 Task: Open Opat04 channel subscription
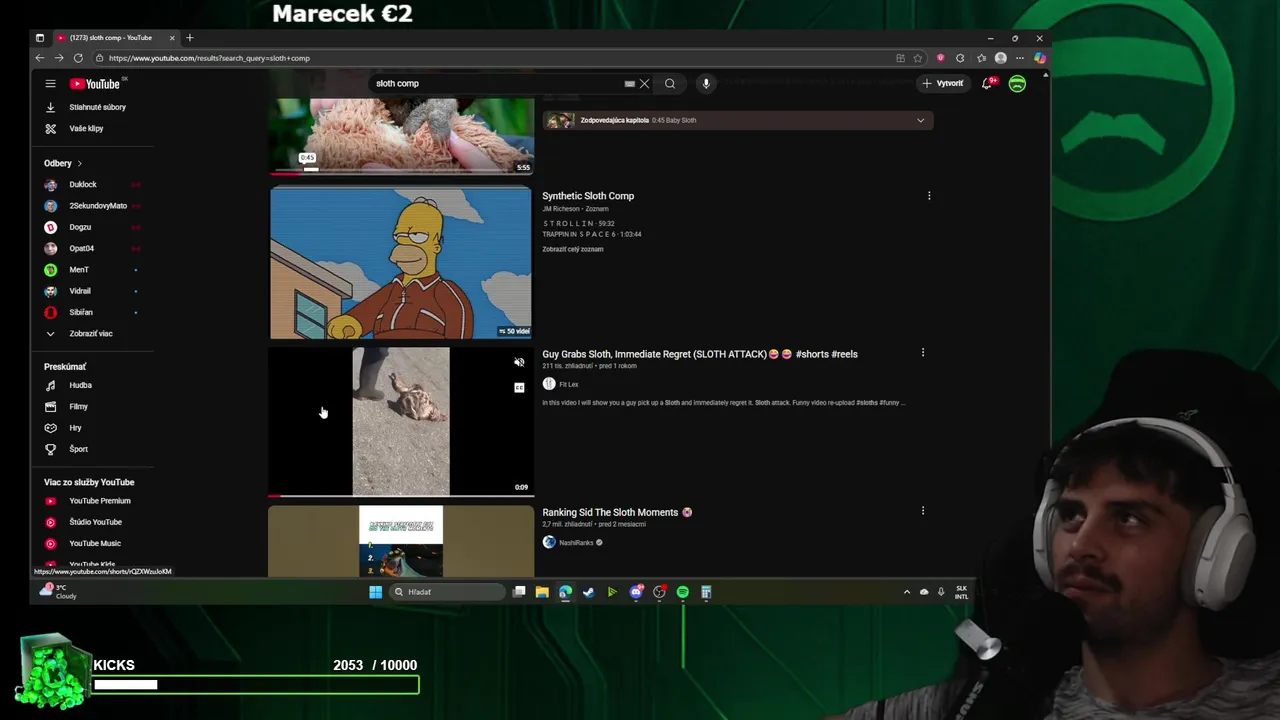click(82, 248)
